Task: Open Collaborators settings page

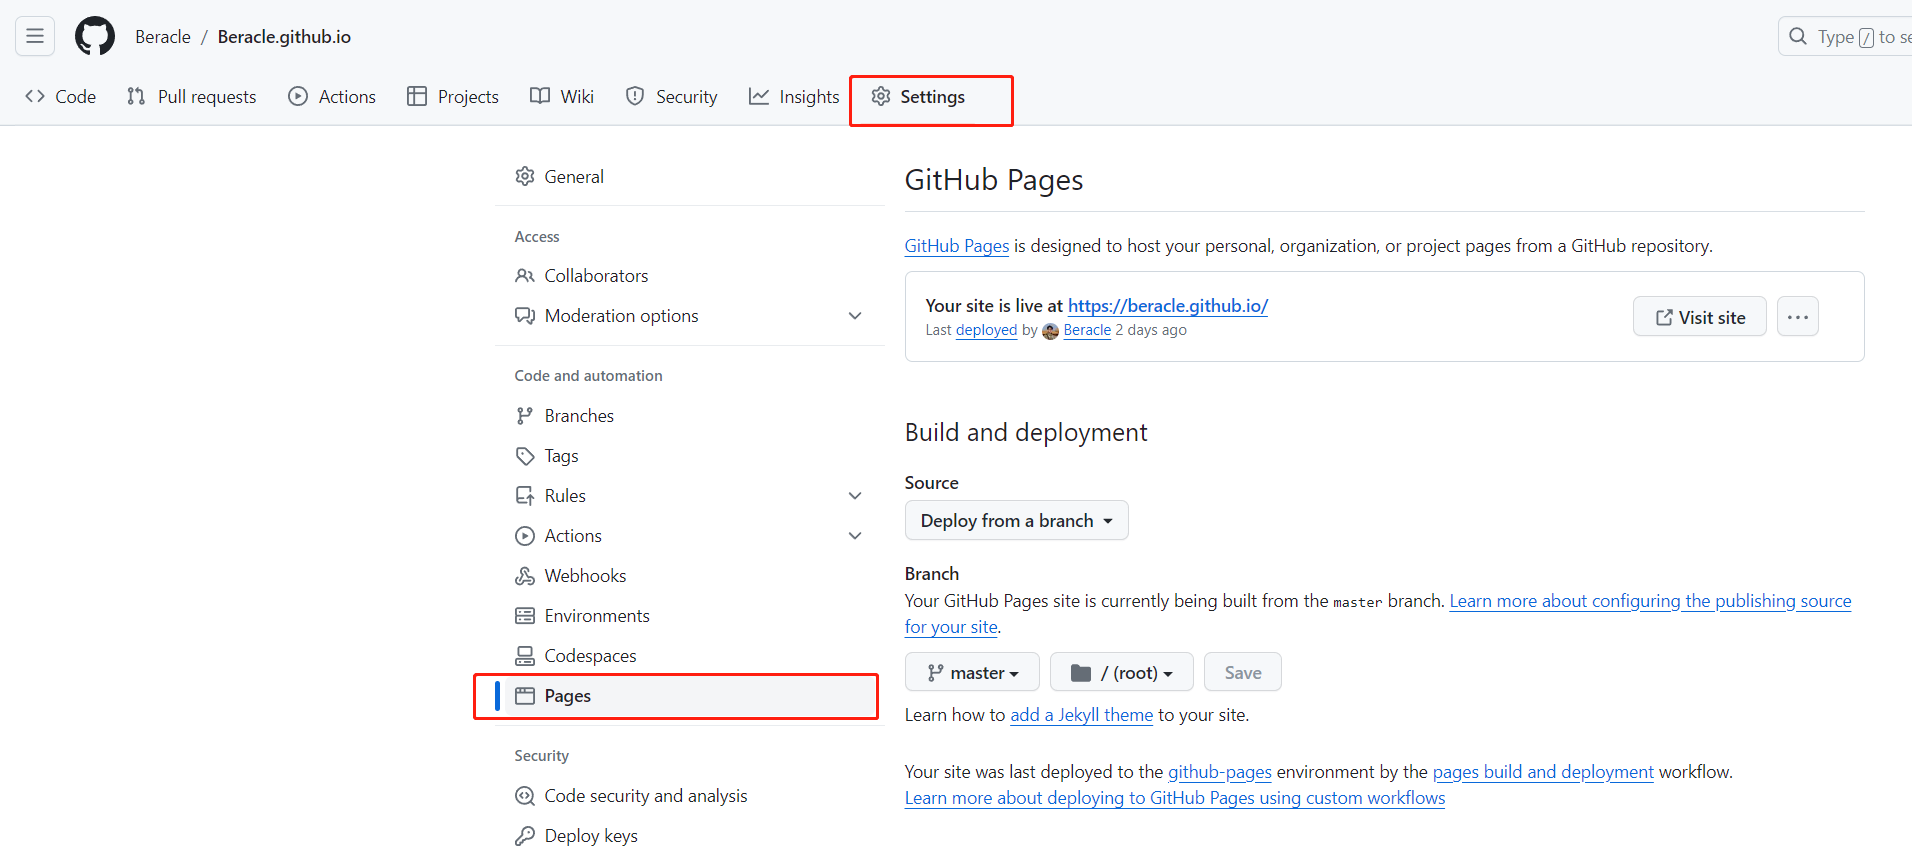Action: pos(690,276)
